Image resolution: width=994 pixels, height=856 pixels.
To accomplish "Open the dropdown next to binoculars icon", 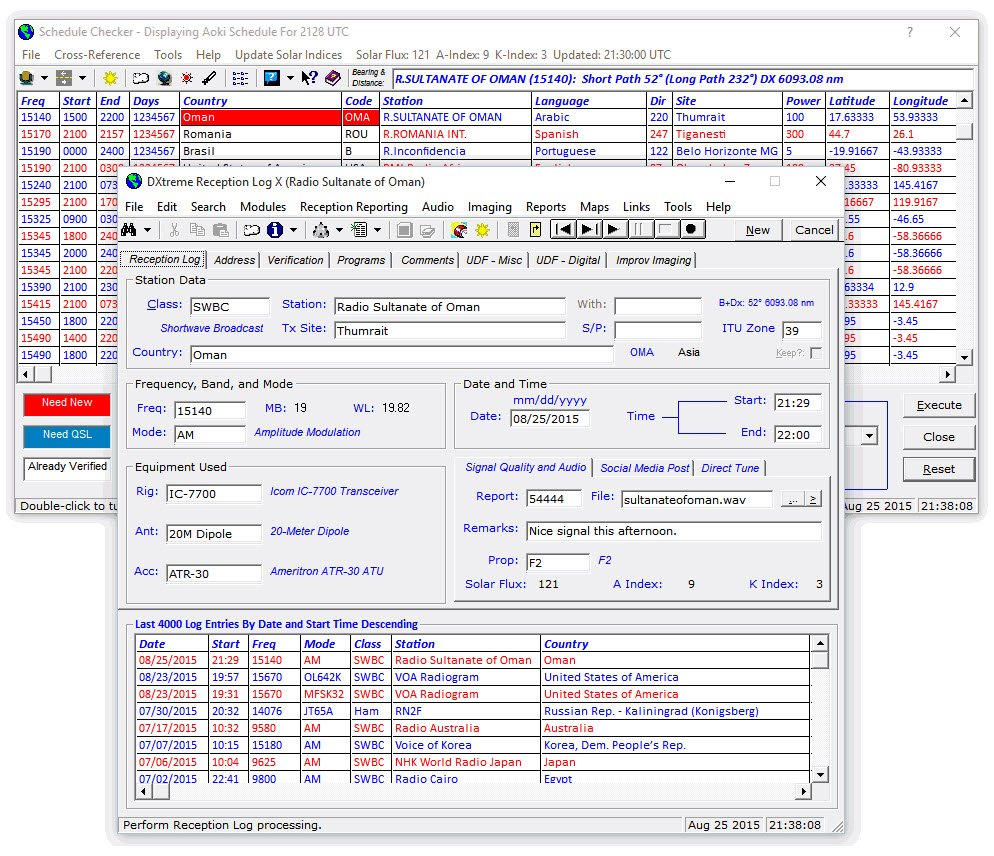I will [x=147, y=230].
